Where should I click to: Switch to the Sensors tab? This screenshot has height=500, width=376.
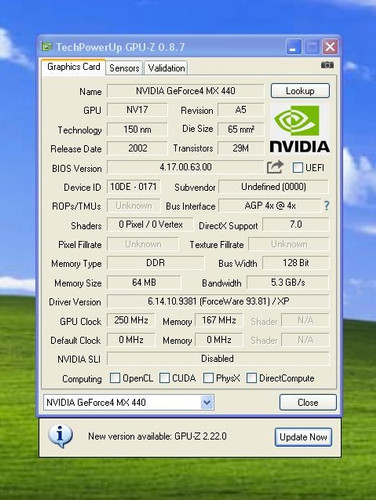point(124,68)
